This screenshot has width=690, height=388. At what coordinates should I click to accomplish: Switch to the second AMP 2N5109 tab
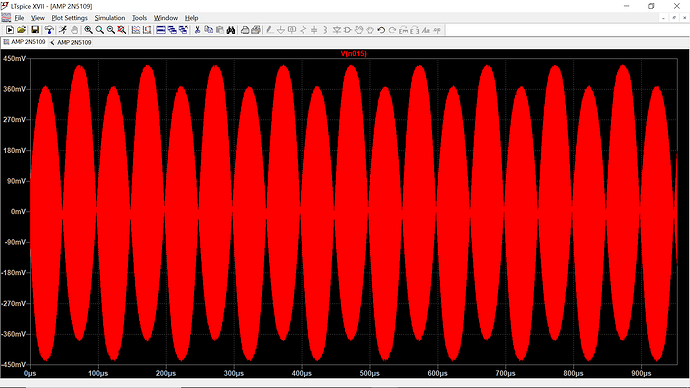[x=70, y=42]
